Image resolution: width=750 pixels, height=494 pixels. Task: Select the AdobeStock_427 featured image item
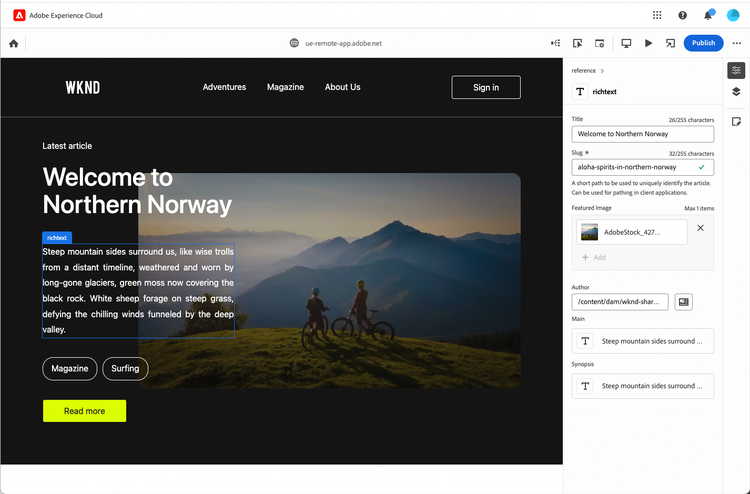click(631, 232)
